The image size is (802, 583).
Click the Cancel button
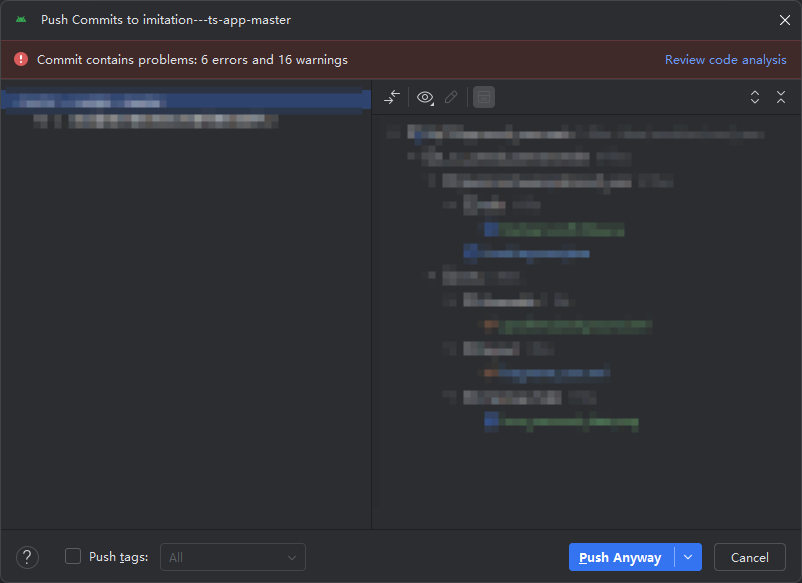(x=749, y=557)
